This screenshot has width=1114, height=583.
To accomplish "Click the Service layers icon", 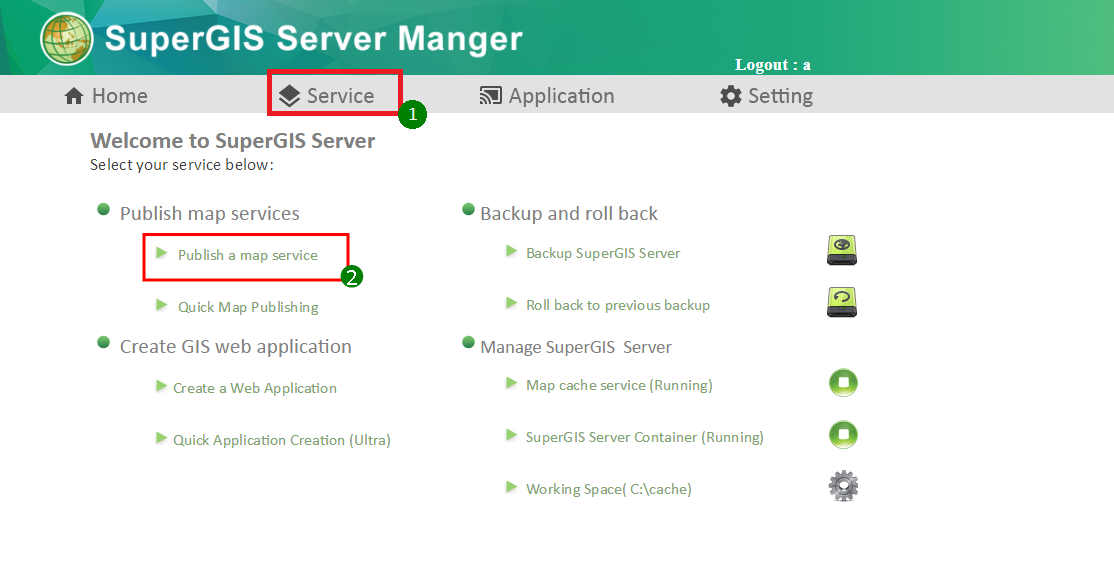I will (x=289, y=96).
